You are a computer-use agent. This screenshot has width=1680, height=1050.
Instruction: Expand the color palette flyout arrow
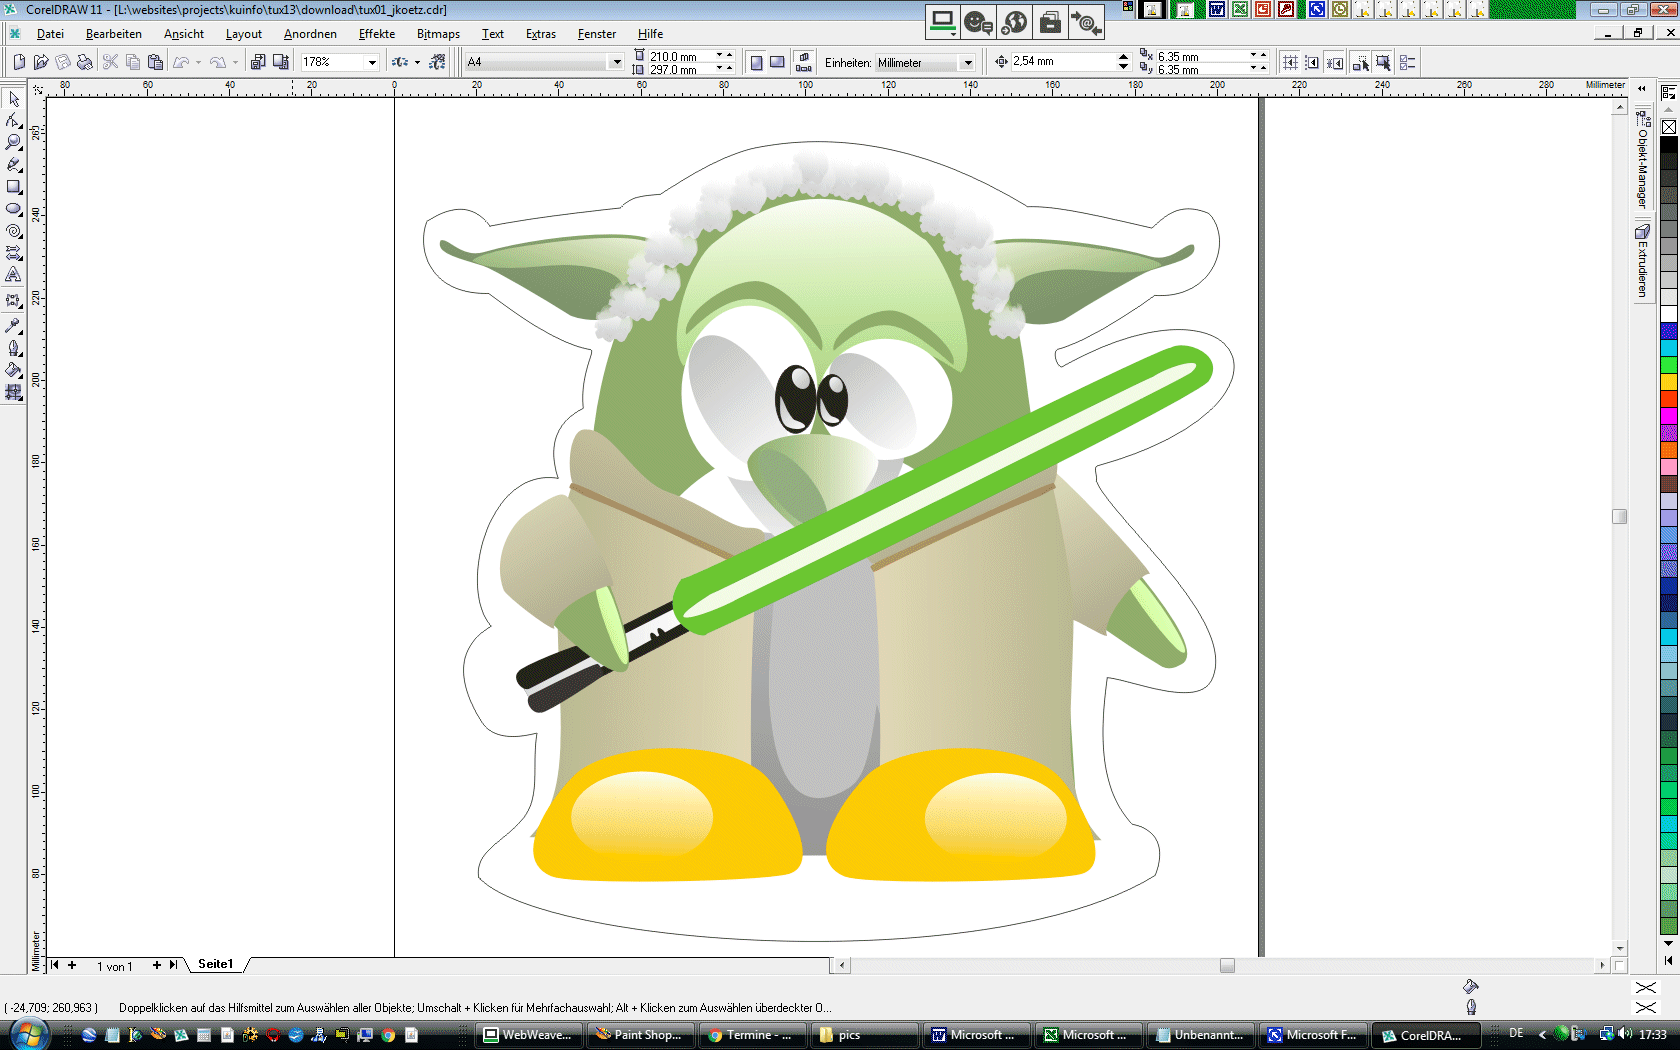(1668, 960)
